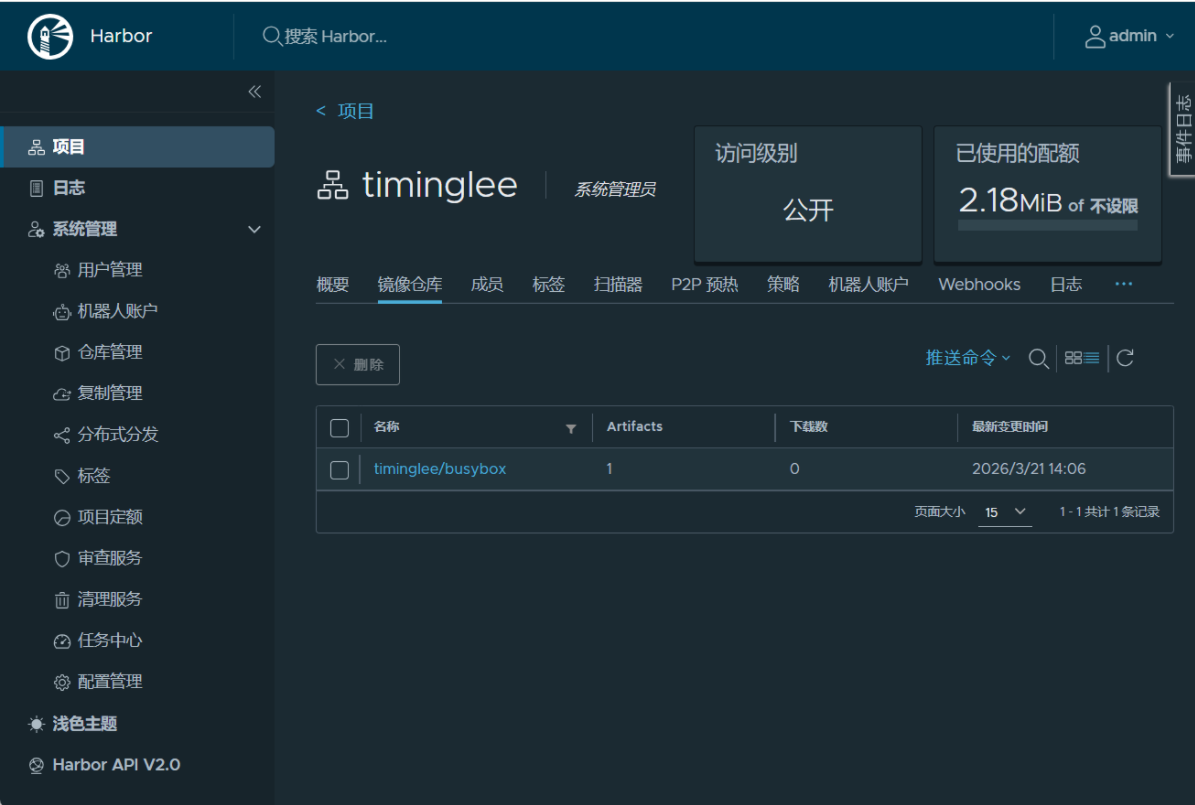Image resolution: width=1195 pixels, height=805 pixels.
Task: Select 项目 in the left sidebar
Action: pyautogui.click(x=137, y=147)
